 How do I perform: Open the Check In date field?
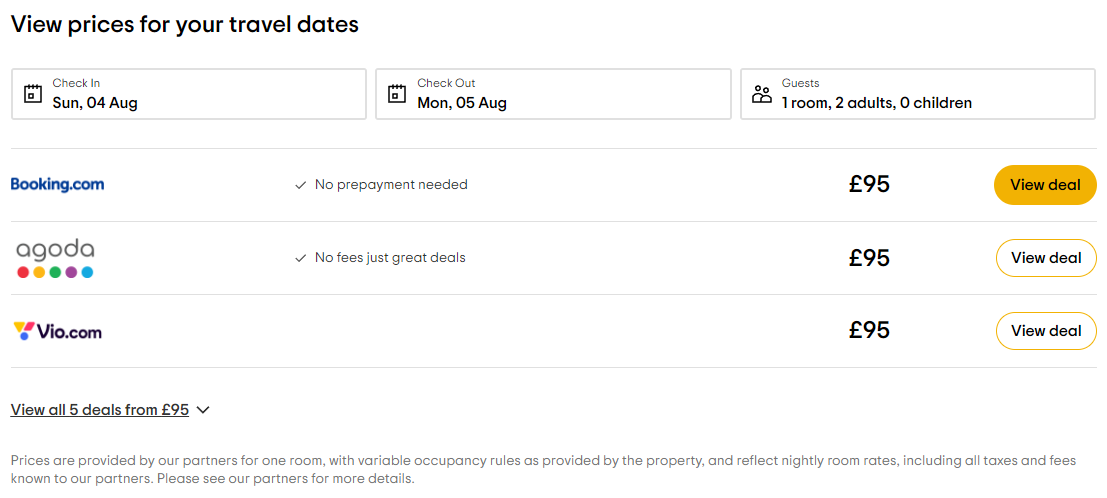[189, 94]
